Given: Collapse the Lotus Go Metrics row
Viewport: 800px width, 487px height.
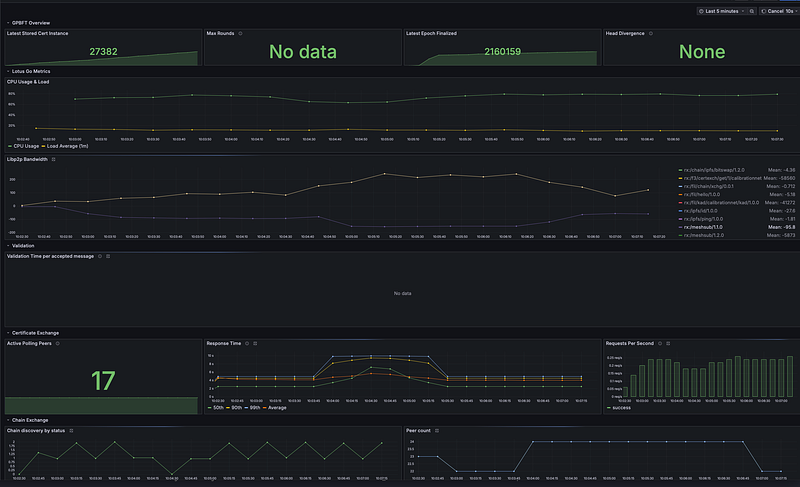Looking at the screenshot, I should 33,71.
